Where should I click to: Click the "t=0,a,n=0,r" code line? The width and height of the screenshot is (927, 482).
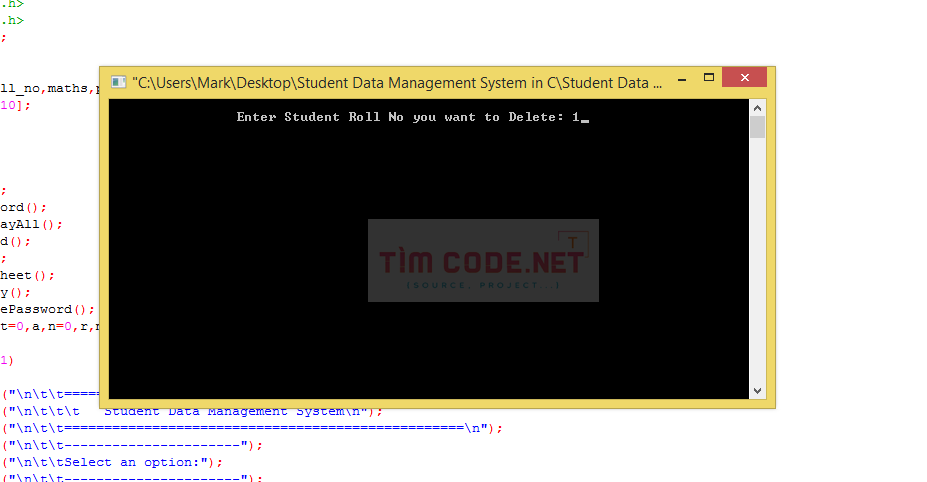[50, 326]
